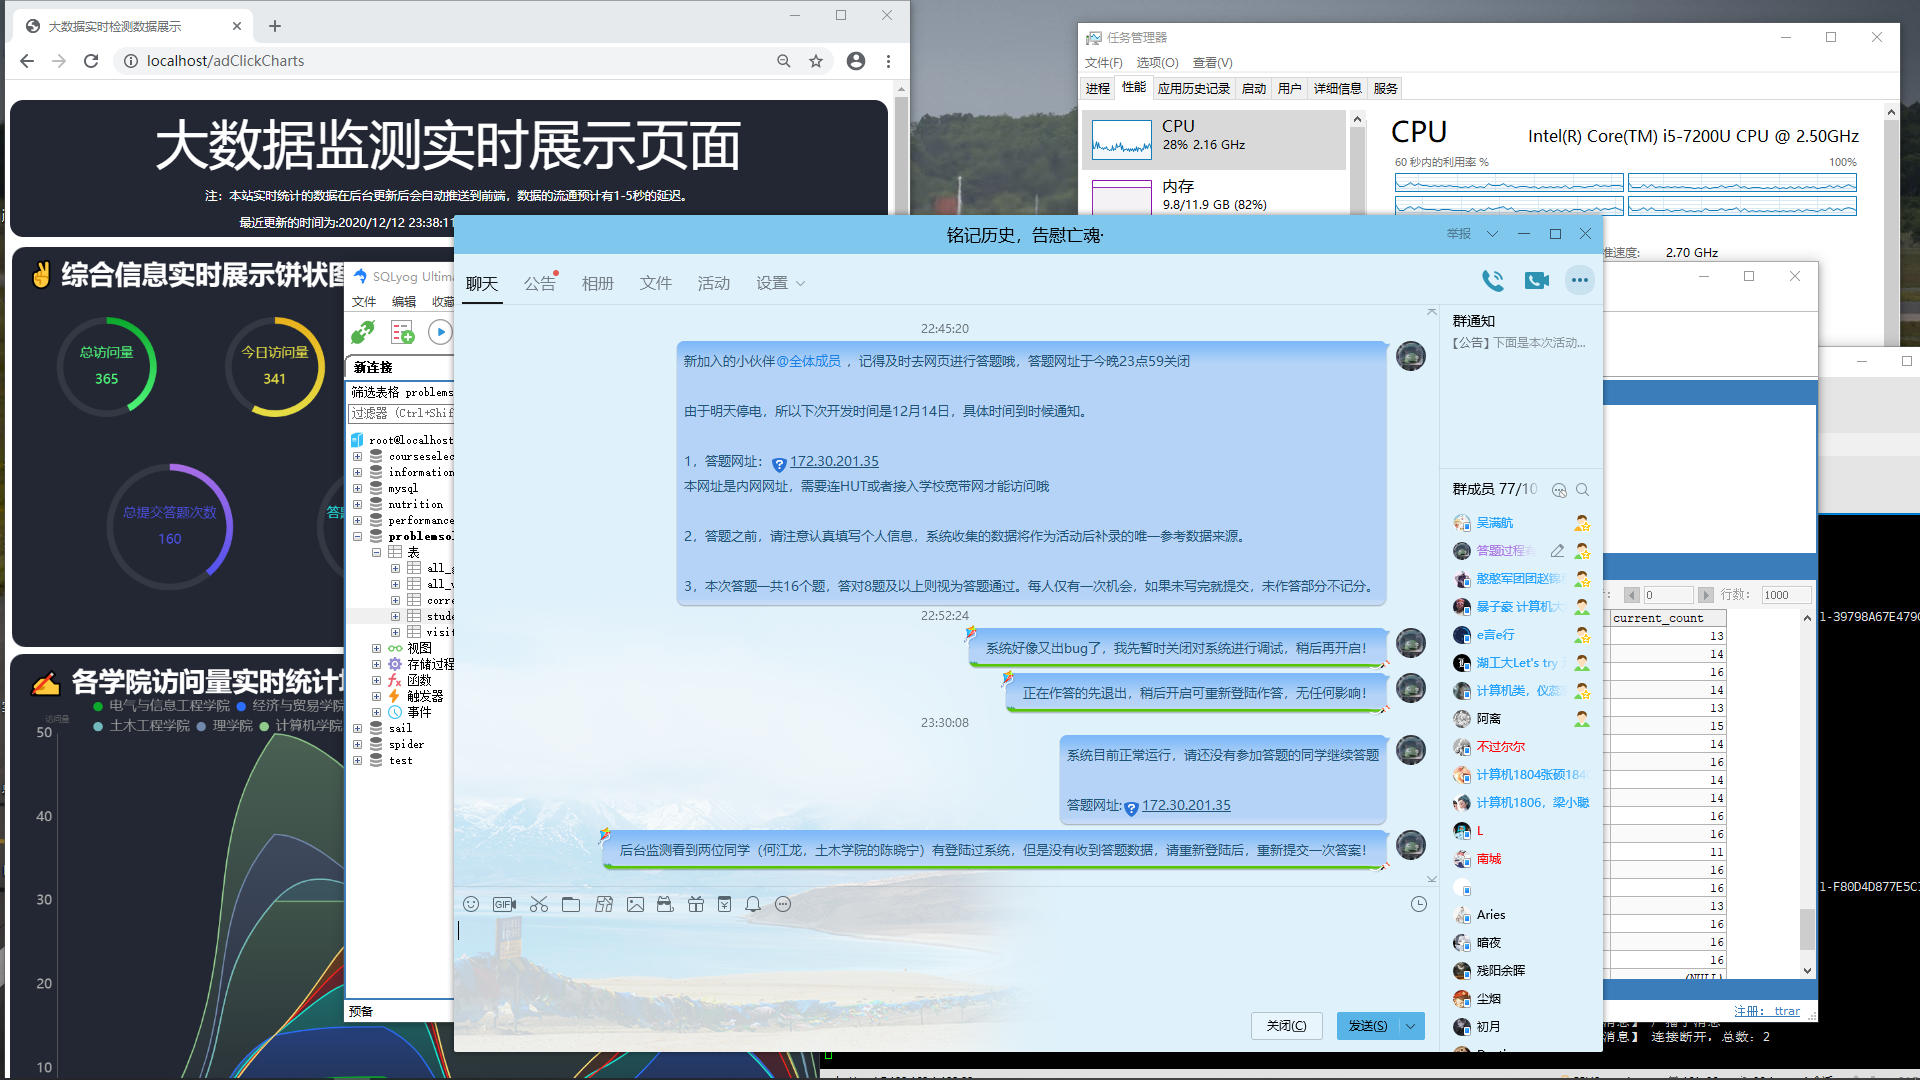Search group members magnifier icon

[x=1582, y=490]
